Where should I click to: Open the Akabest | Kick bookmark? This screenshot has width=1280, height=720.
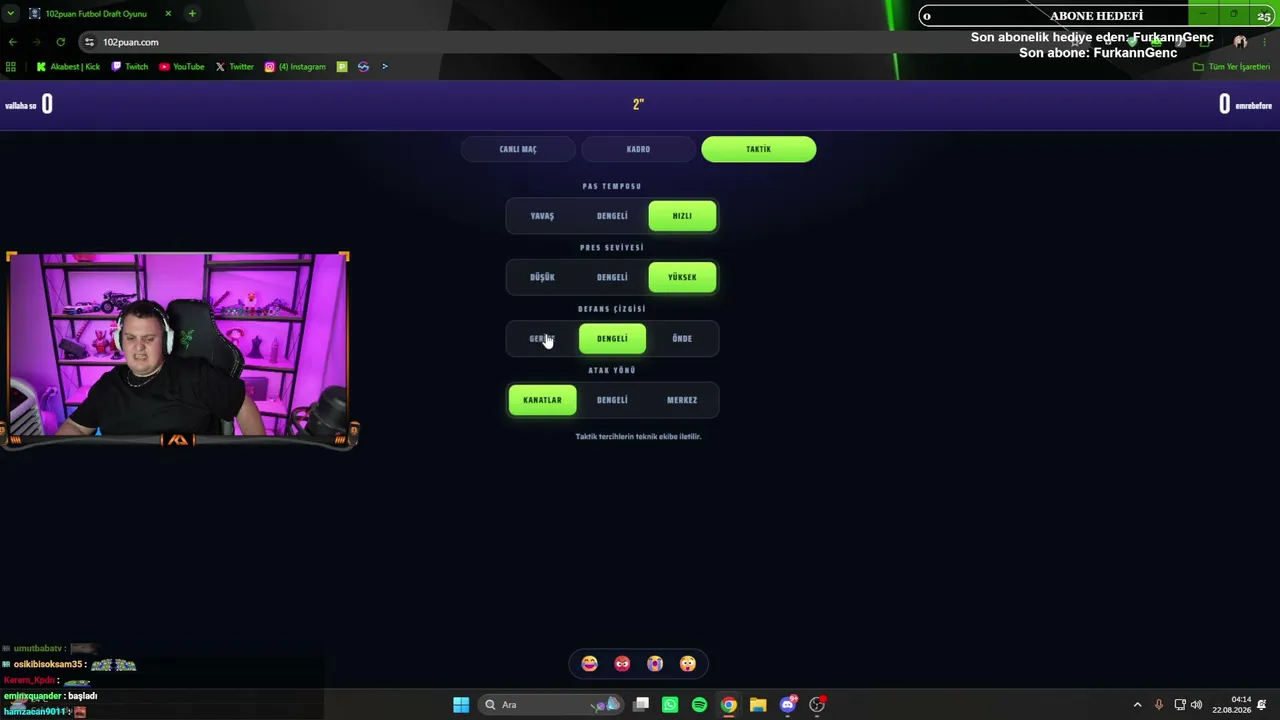pos(68,67)
